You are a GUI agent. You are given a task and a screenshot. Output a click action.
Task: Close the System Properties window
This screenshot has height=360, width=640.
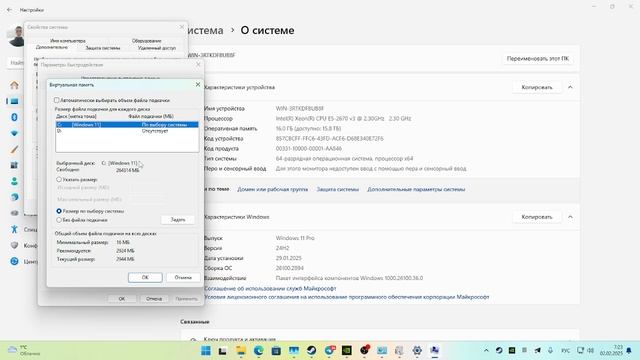point(182,27)
